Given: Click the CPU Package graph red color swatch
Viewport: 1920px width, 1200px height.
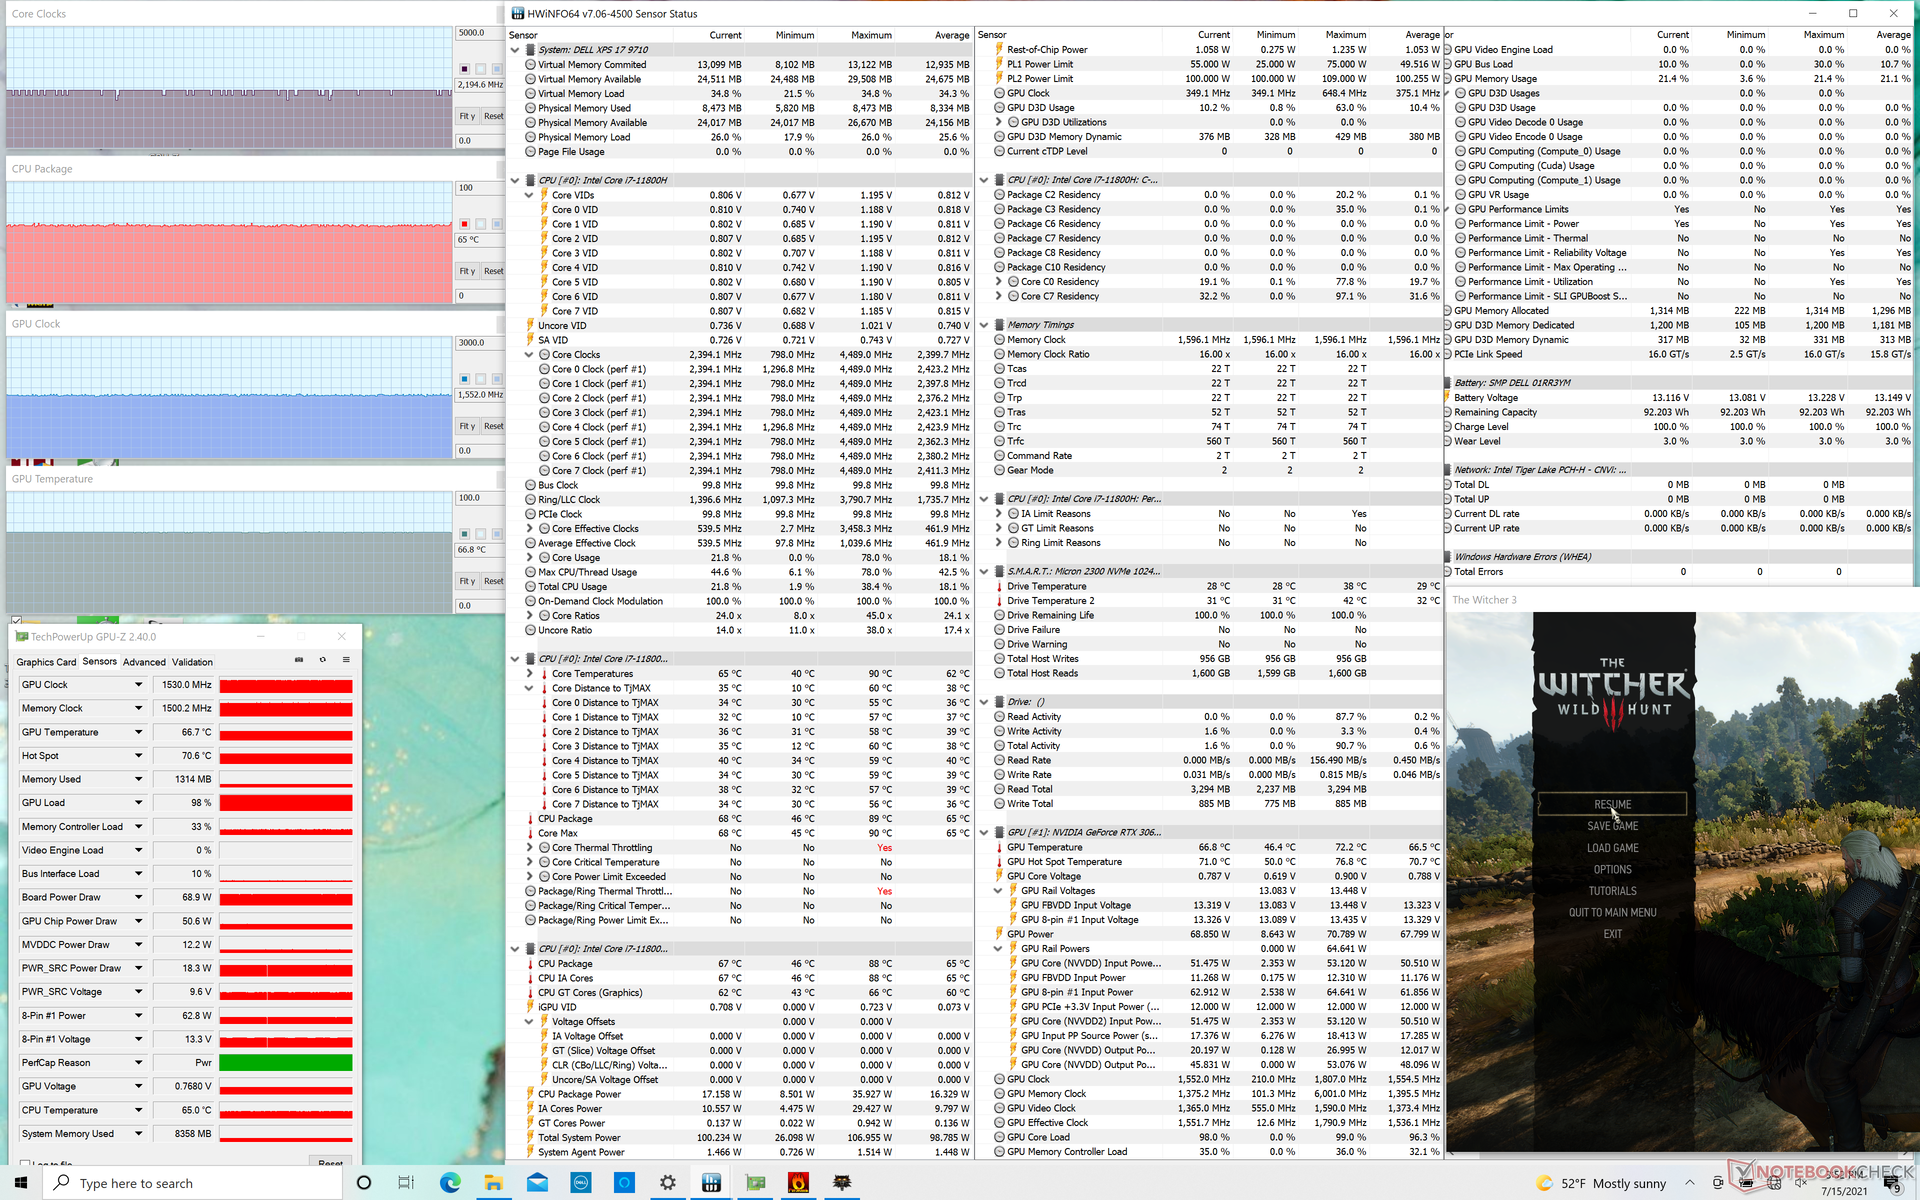Looking at the screenshot, I should coord(464,224).
